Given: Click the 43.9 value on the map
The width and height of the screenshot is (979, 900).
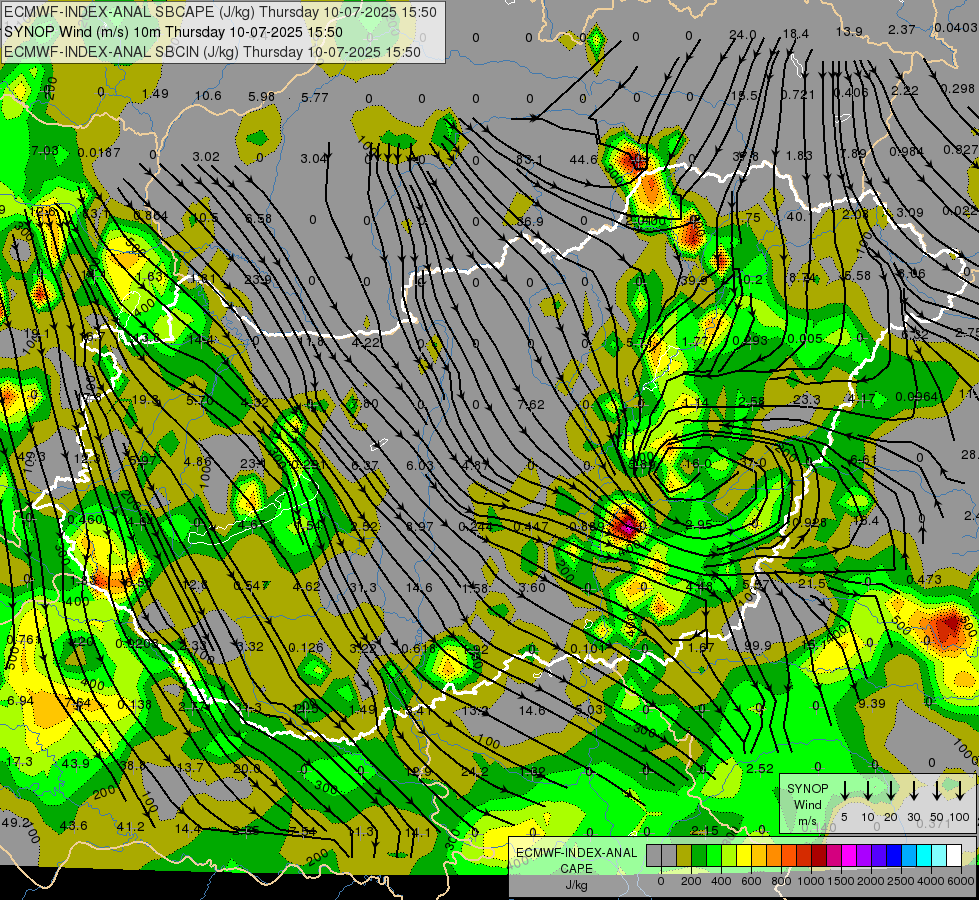Looking at the screenshot, I should (75, 763).
